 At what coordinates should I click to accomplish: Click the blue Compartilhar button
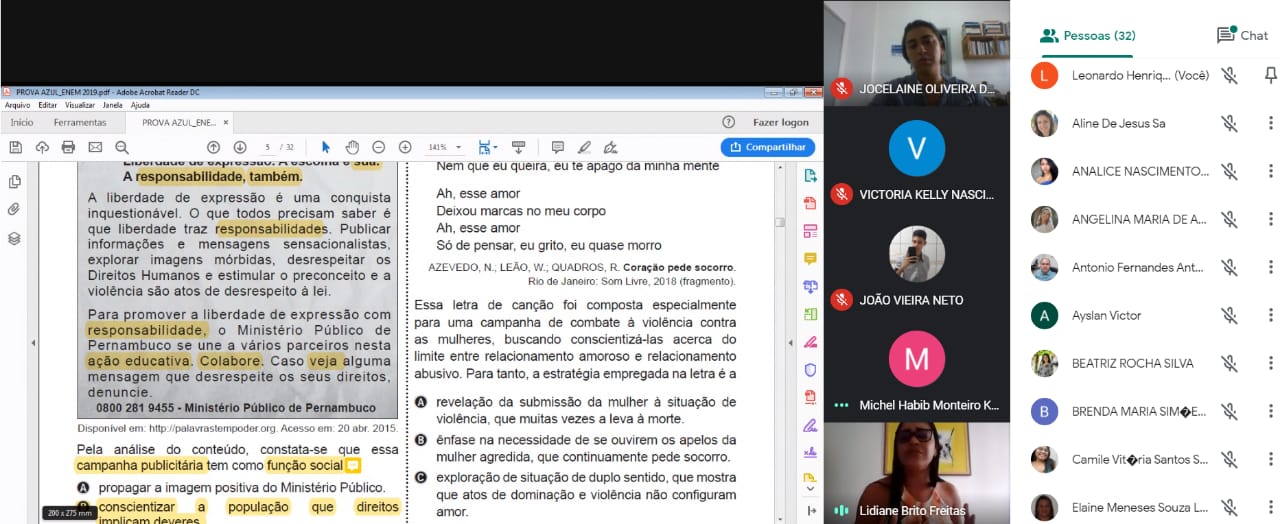[767, 147]
